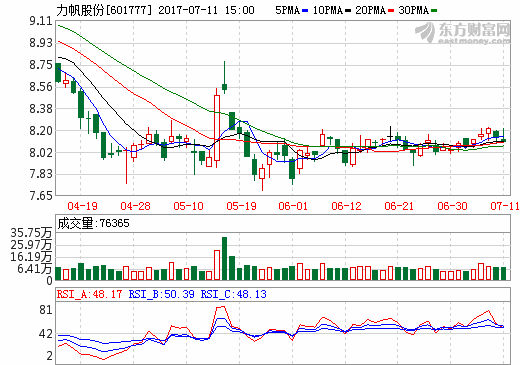
Task: Click the 06-01 date label
Action: [293, 206]
